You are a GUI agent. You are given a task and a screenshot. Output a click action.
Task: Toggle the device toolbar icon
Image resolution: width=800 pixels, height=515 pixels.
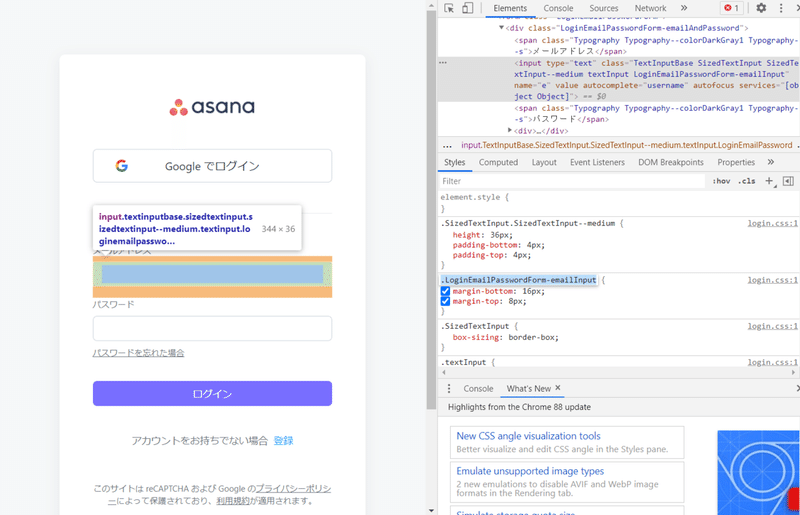tap(467, 8)
